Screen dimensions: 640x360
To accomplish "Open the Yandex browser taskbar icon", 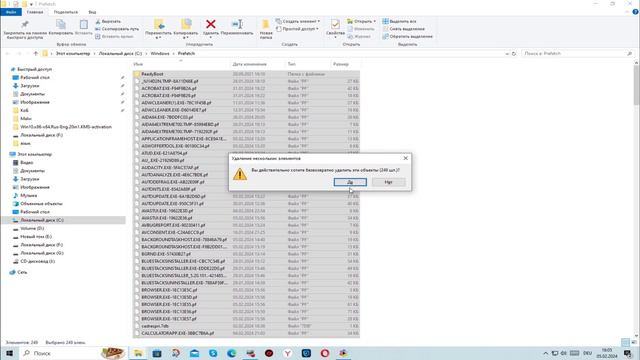I will (287, 353).
